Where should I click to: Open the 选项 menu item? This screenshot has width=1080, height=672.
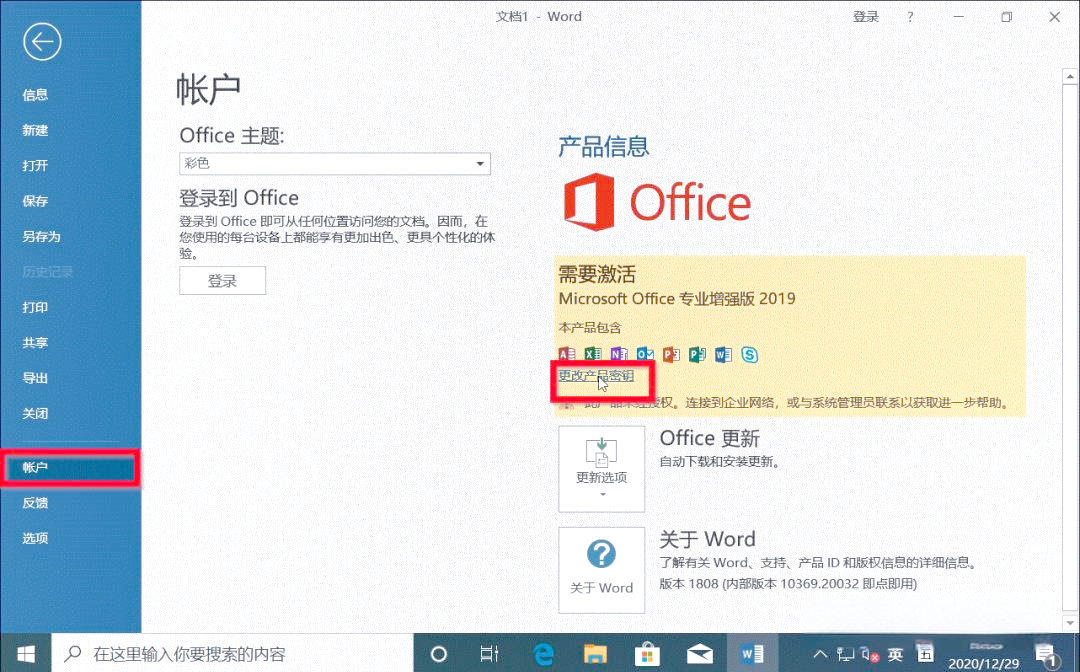pyautogui.click(x=35, y=538)
